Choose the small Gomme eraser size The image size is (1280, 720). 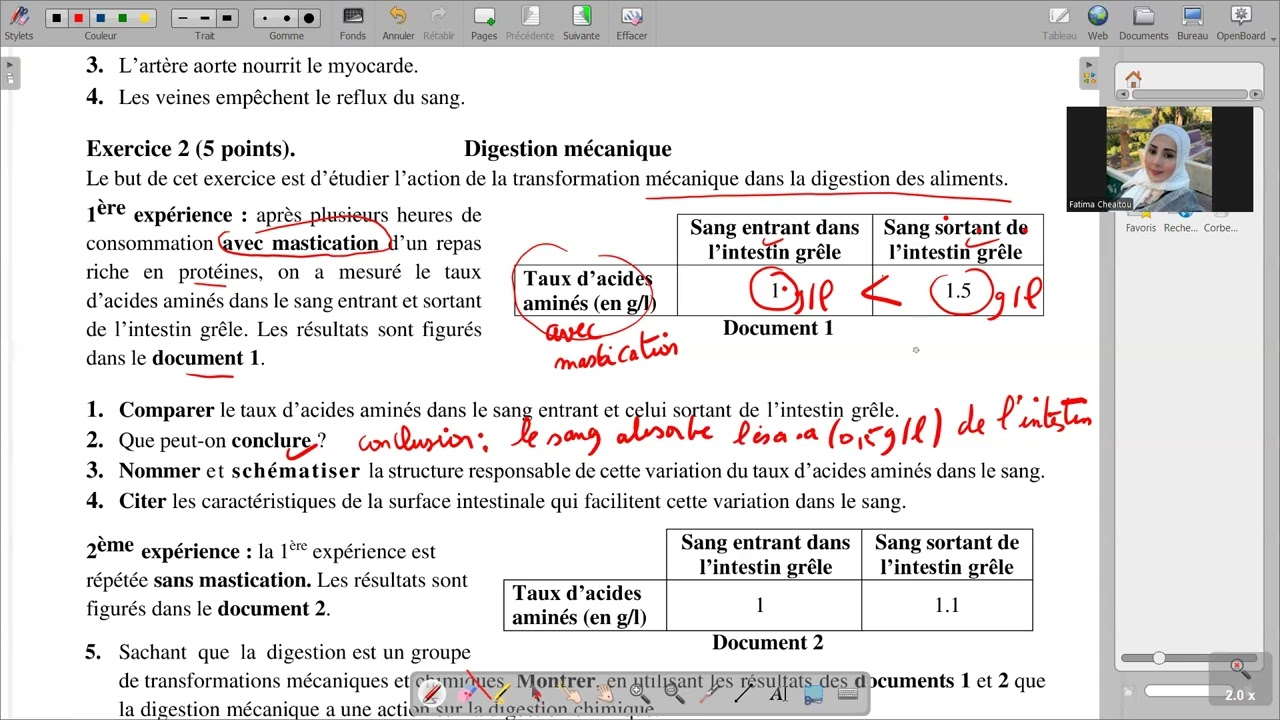click(x=265, y=18)
